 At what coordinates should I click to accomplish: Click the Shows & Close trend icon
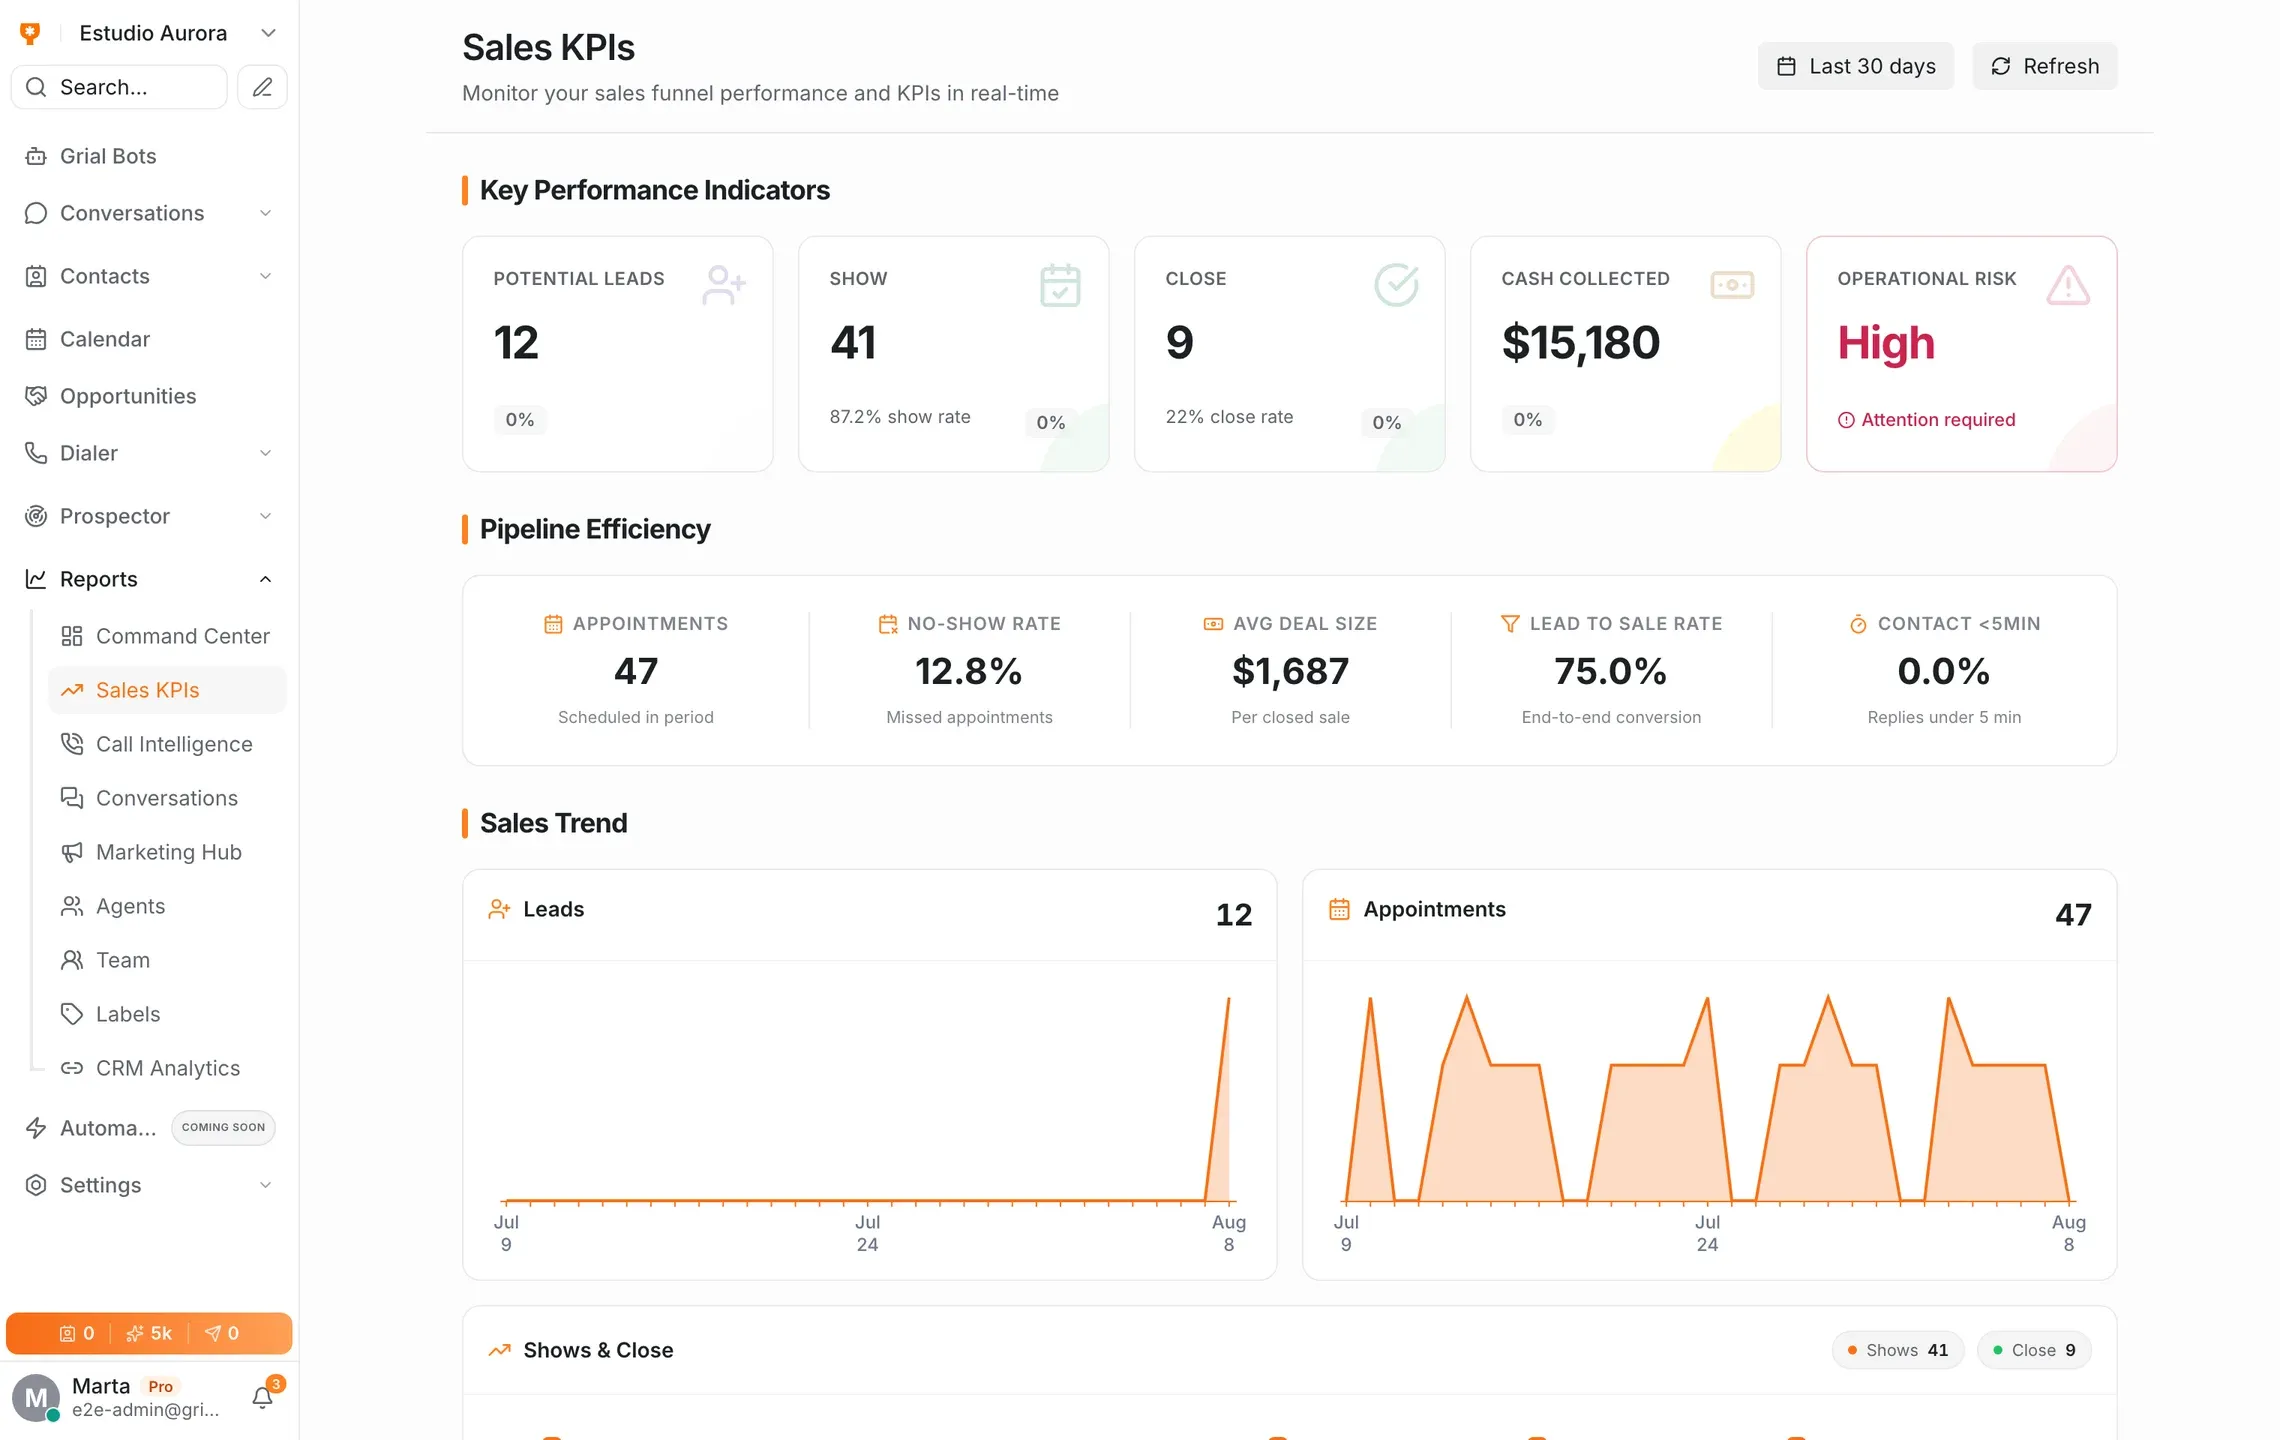pos(499,1350)
